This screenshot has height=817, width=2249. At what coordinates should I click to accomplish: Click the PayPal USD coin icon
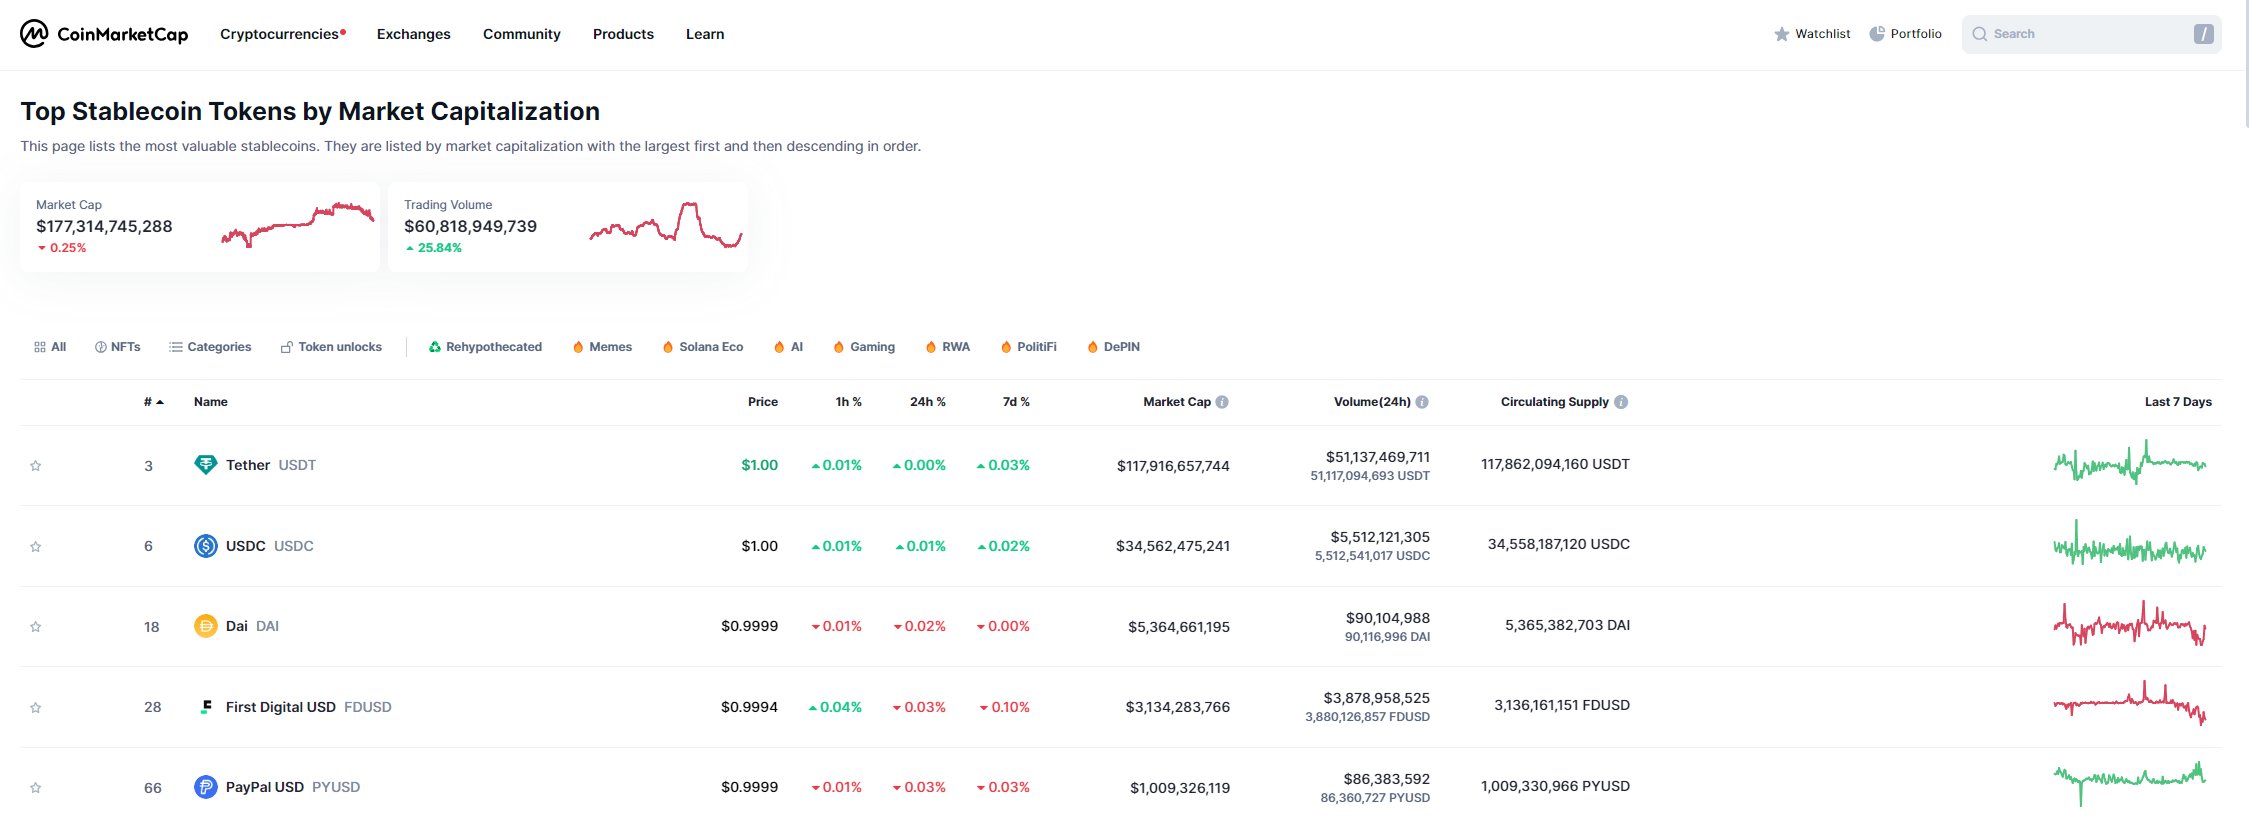205,787
